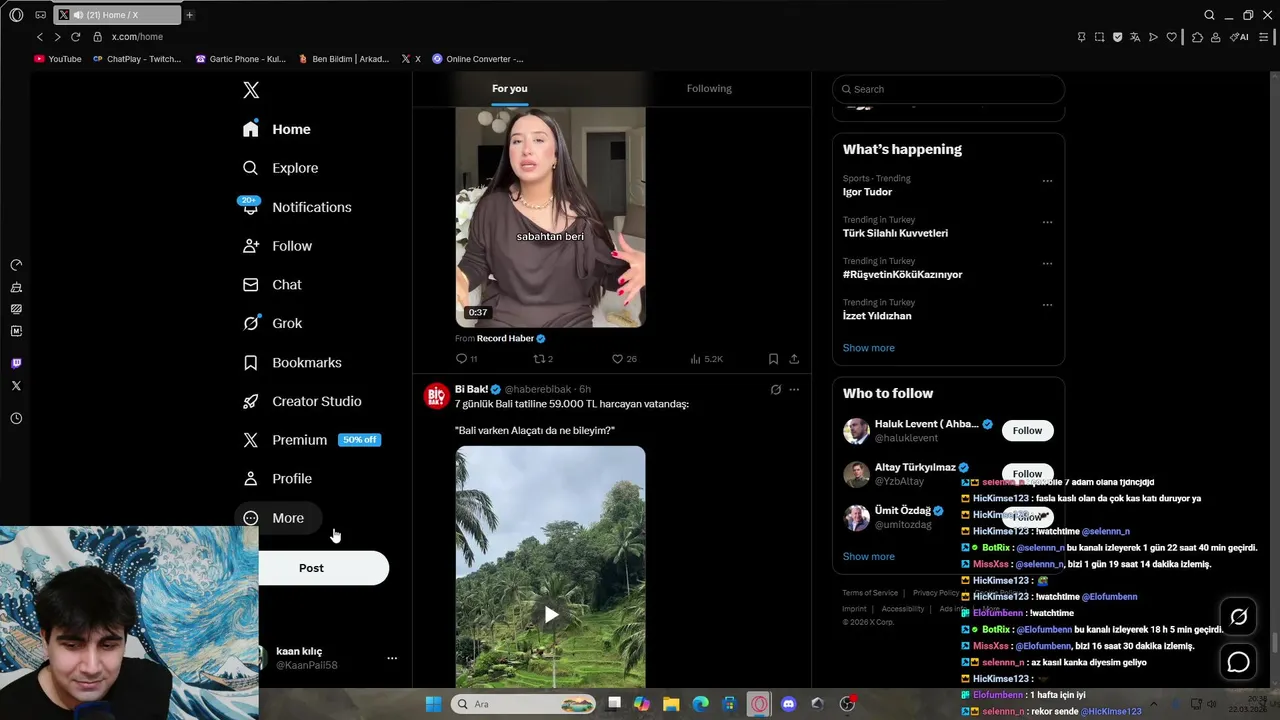Open more options on Bi Bak! post
This screenshot has width=1280, height=720.
[x=794, y=390]
